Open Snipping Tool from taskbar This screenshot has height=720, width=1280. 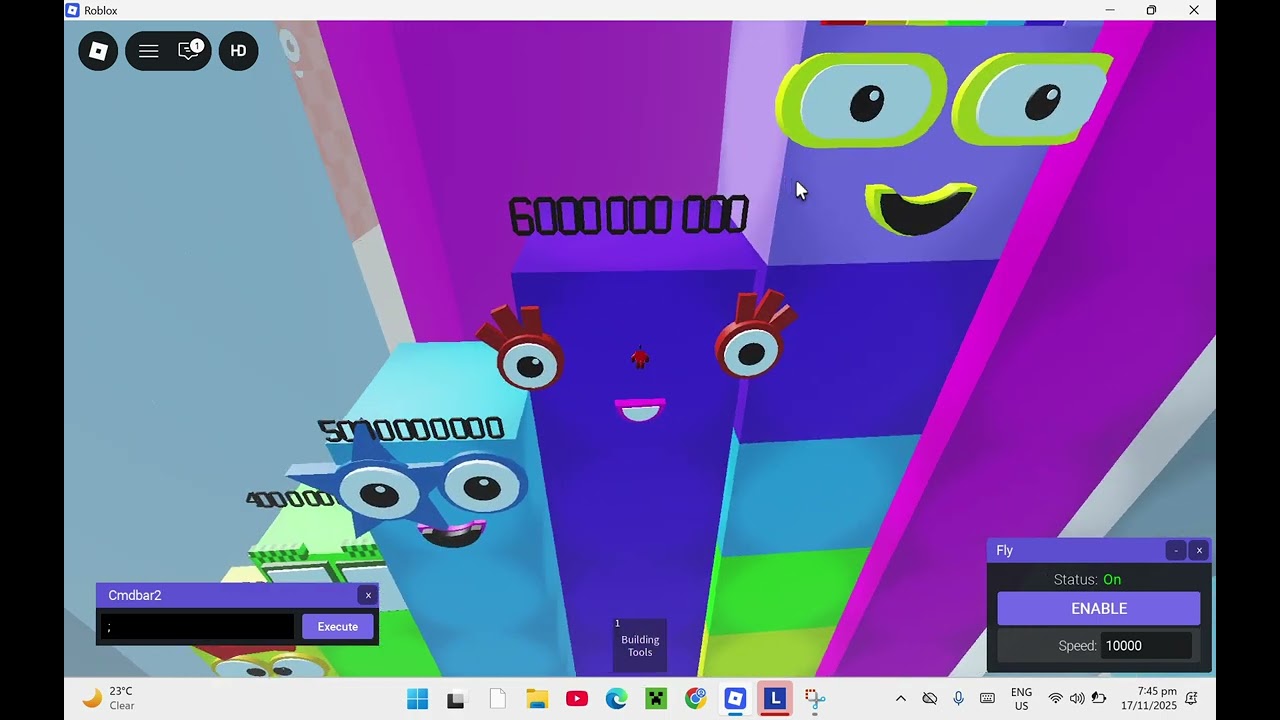tap(815, 699)
